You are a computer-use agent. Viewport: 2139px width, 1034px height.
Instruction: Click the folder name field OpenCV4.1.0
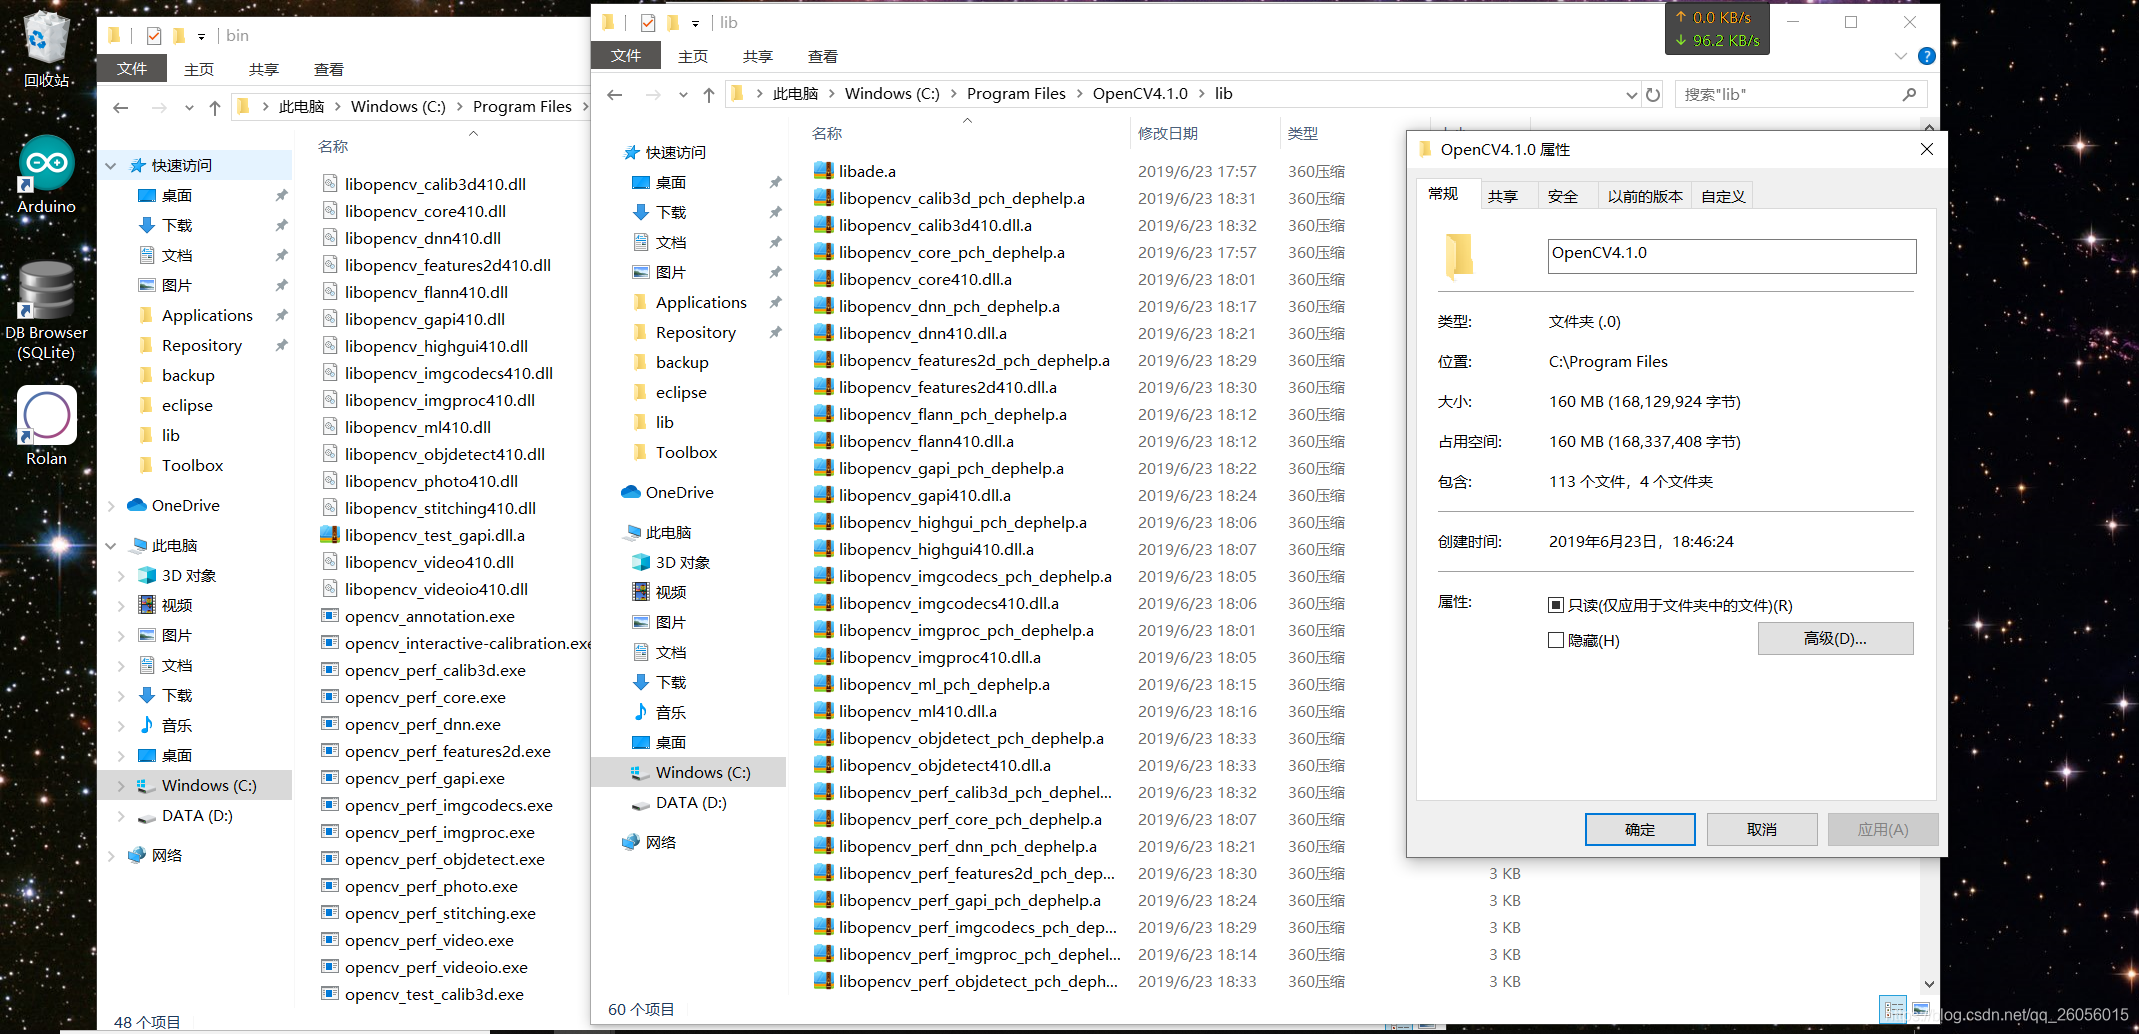1731,256
